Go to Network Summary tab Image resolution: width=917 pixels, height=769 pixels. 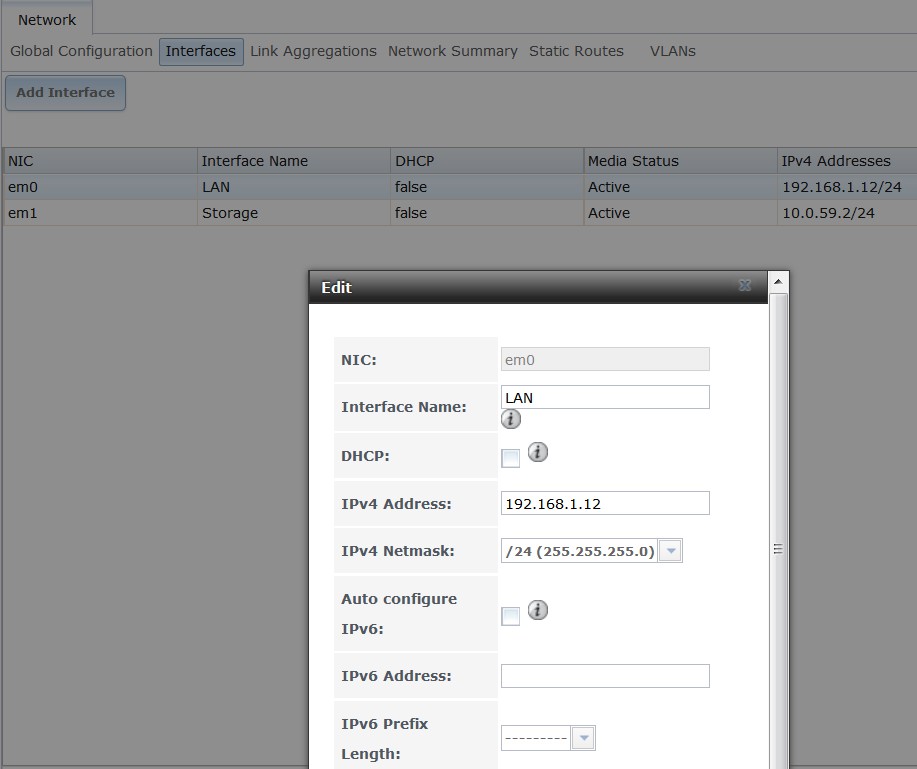point(452,51)
